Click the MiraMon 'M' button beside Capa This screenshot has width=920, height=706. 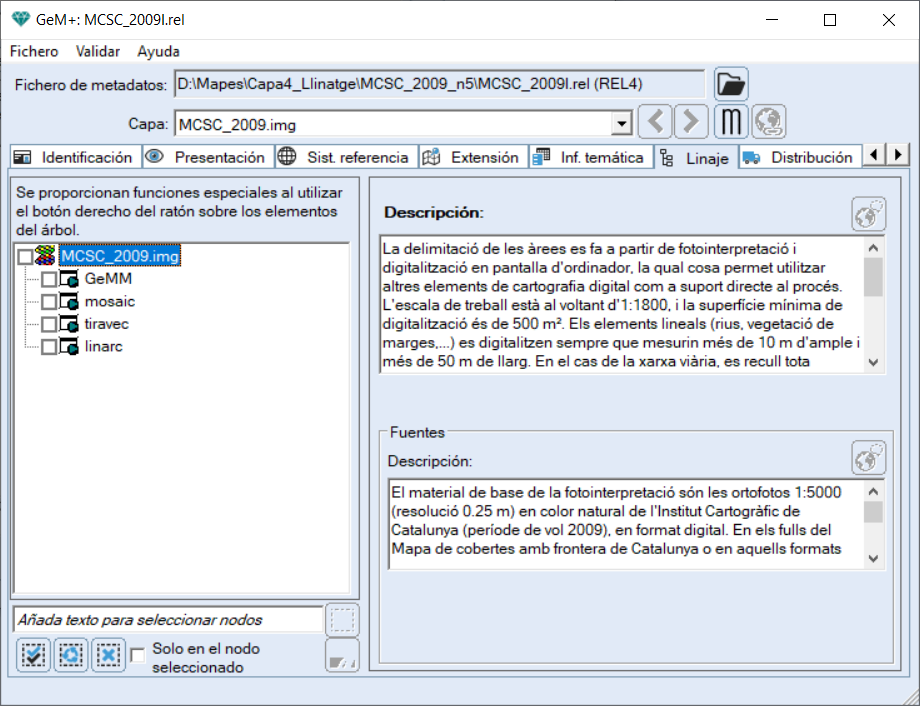(731, 123)
